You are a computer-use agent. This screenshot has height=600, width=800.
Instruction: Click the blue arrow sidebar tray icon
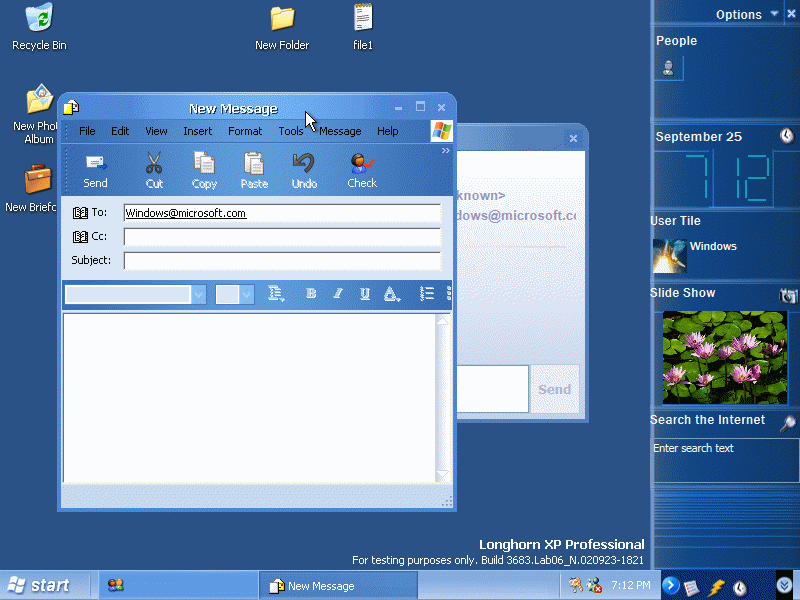671,585
